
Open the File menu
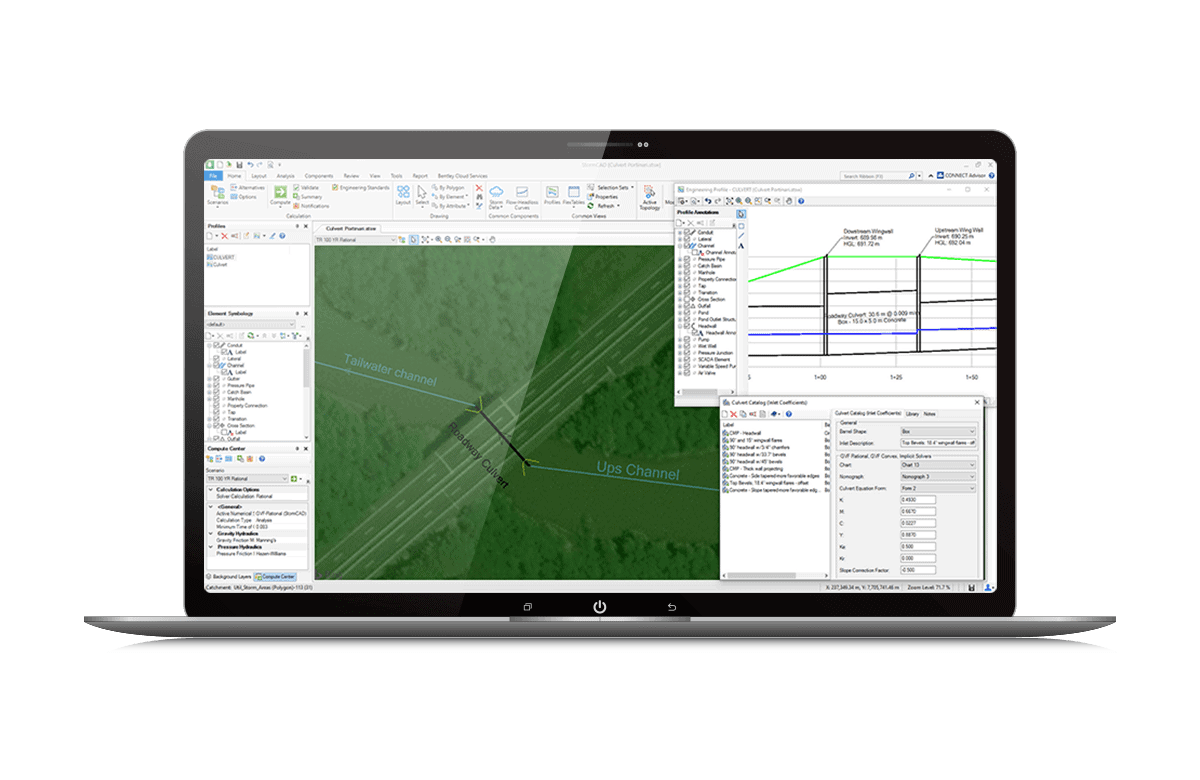tap(213, 175)
